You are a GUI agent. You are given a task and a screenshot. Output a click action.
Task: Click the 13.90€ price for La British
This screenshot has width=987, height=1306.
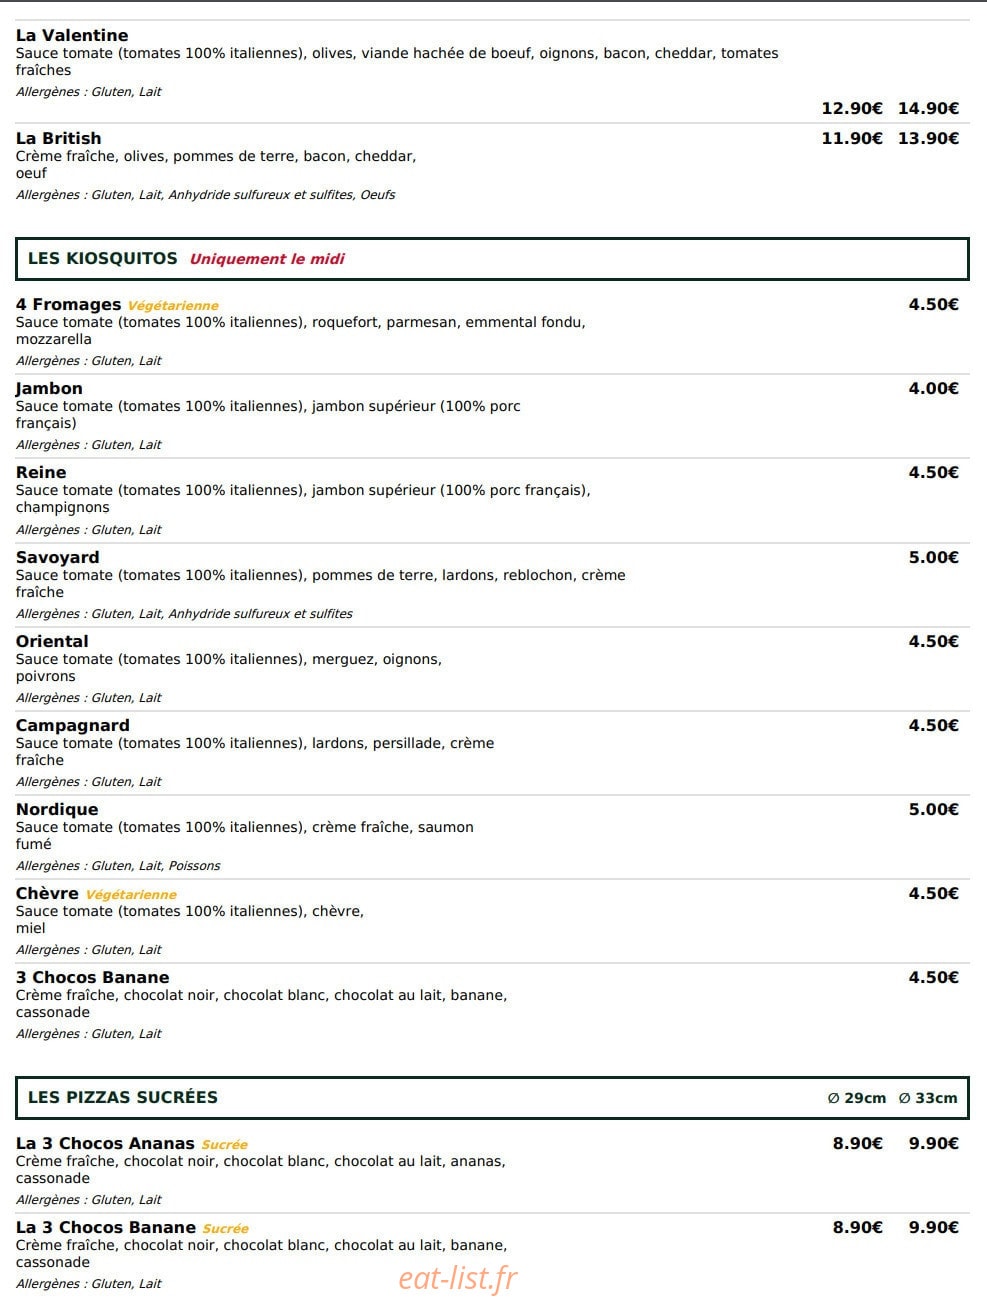(x=928, y=138)
